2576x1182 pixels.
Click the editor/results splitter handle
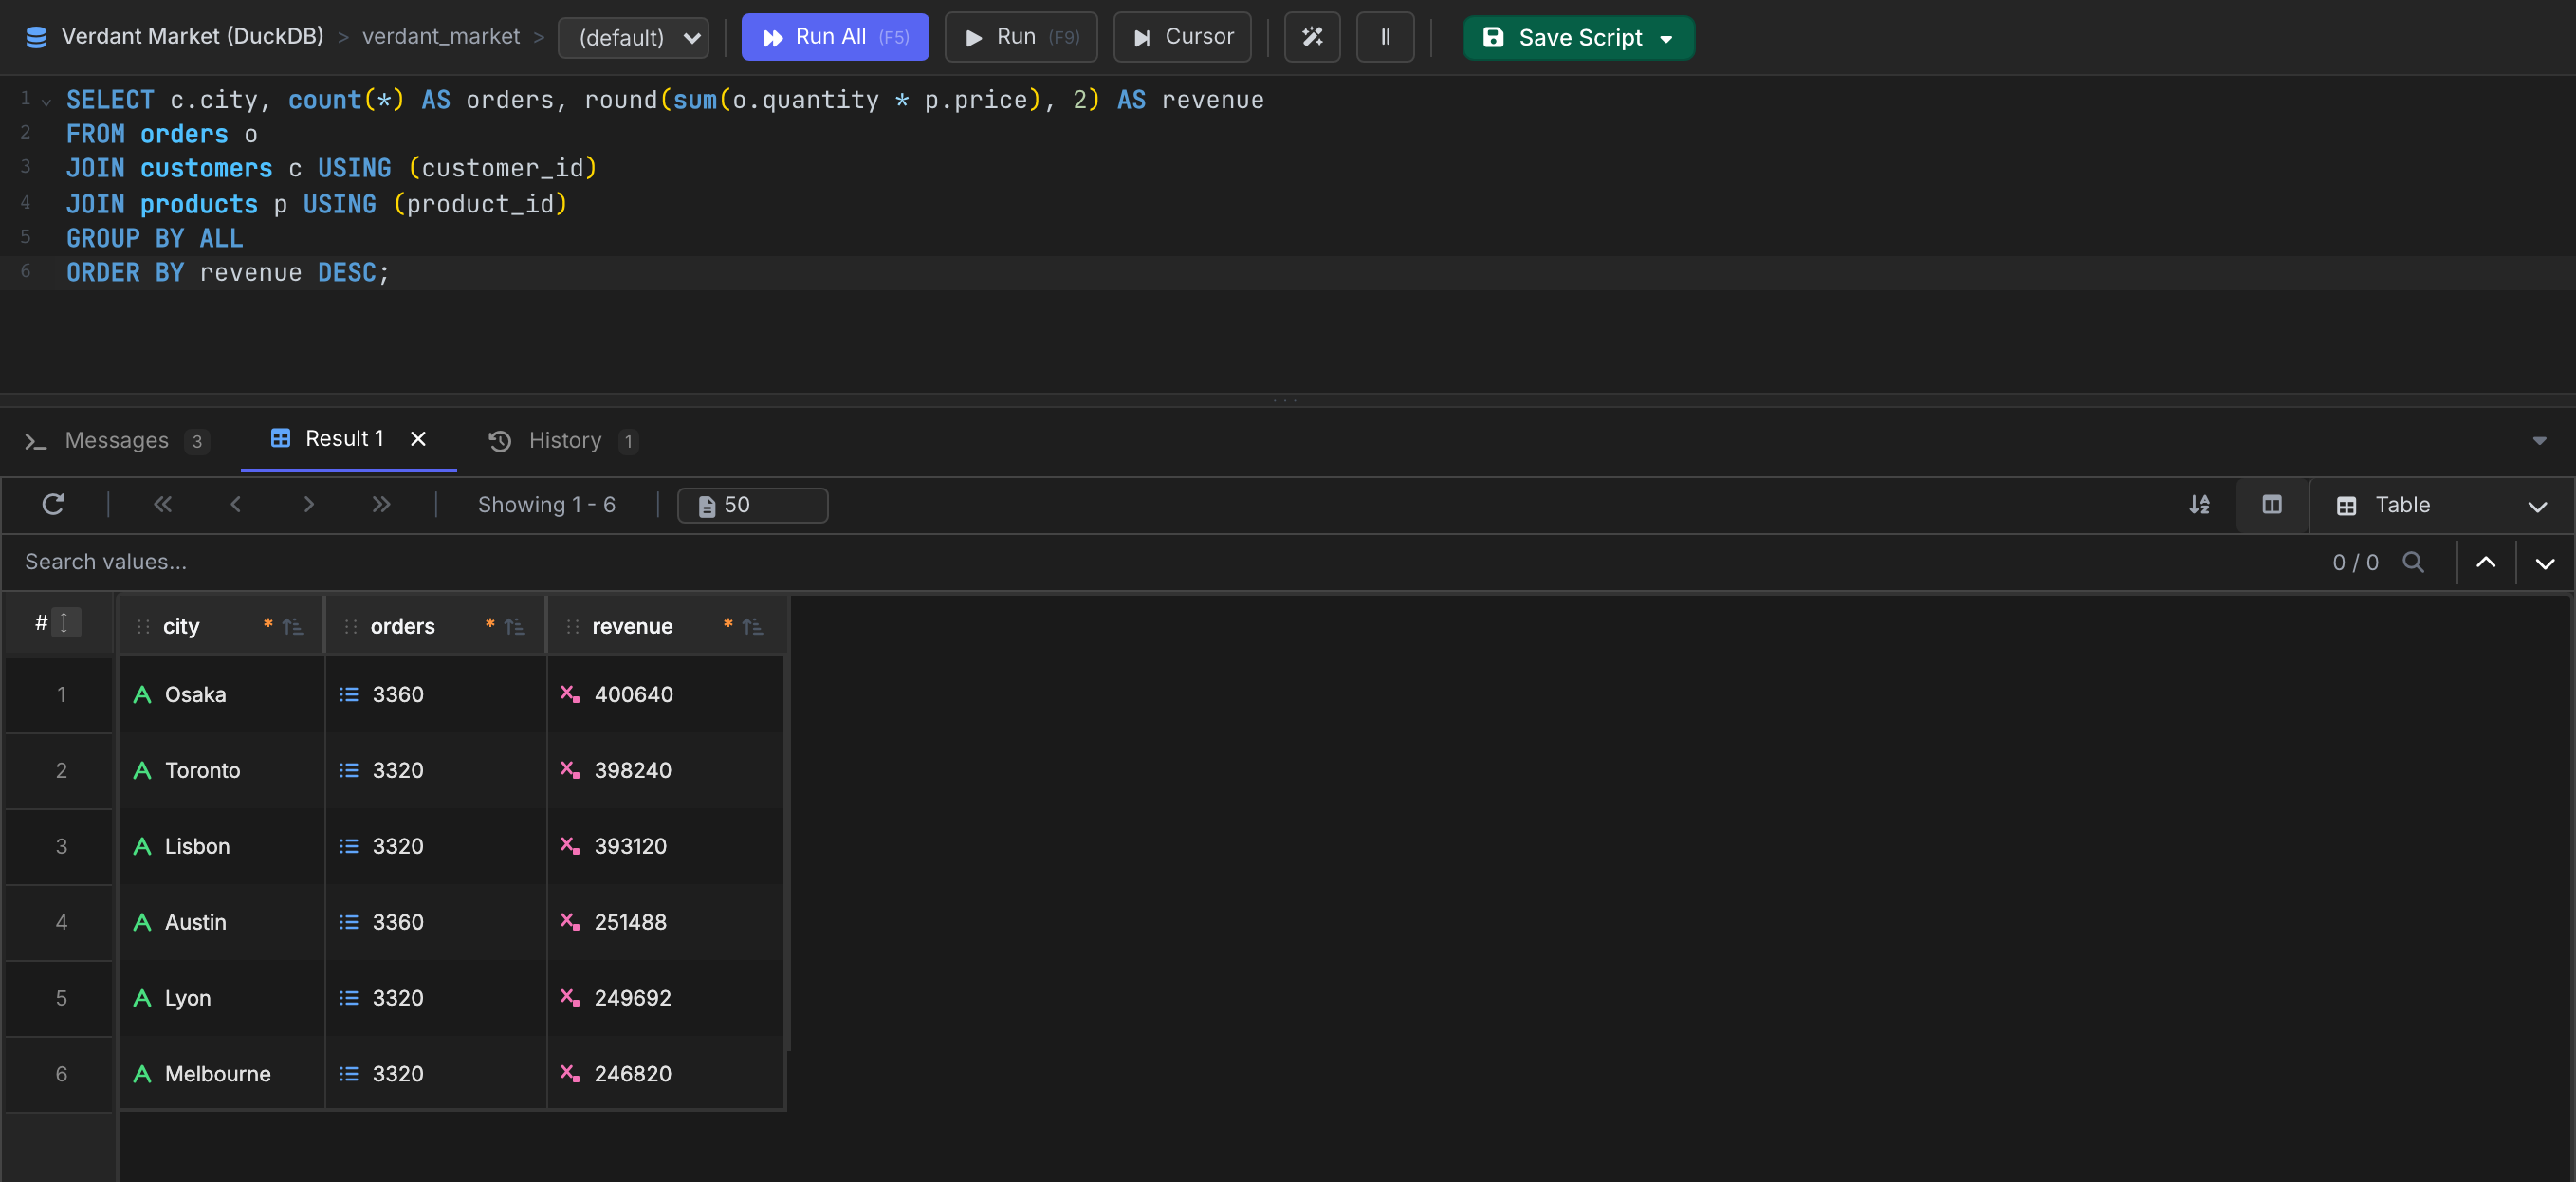pos(1285,400)
